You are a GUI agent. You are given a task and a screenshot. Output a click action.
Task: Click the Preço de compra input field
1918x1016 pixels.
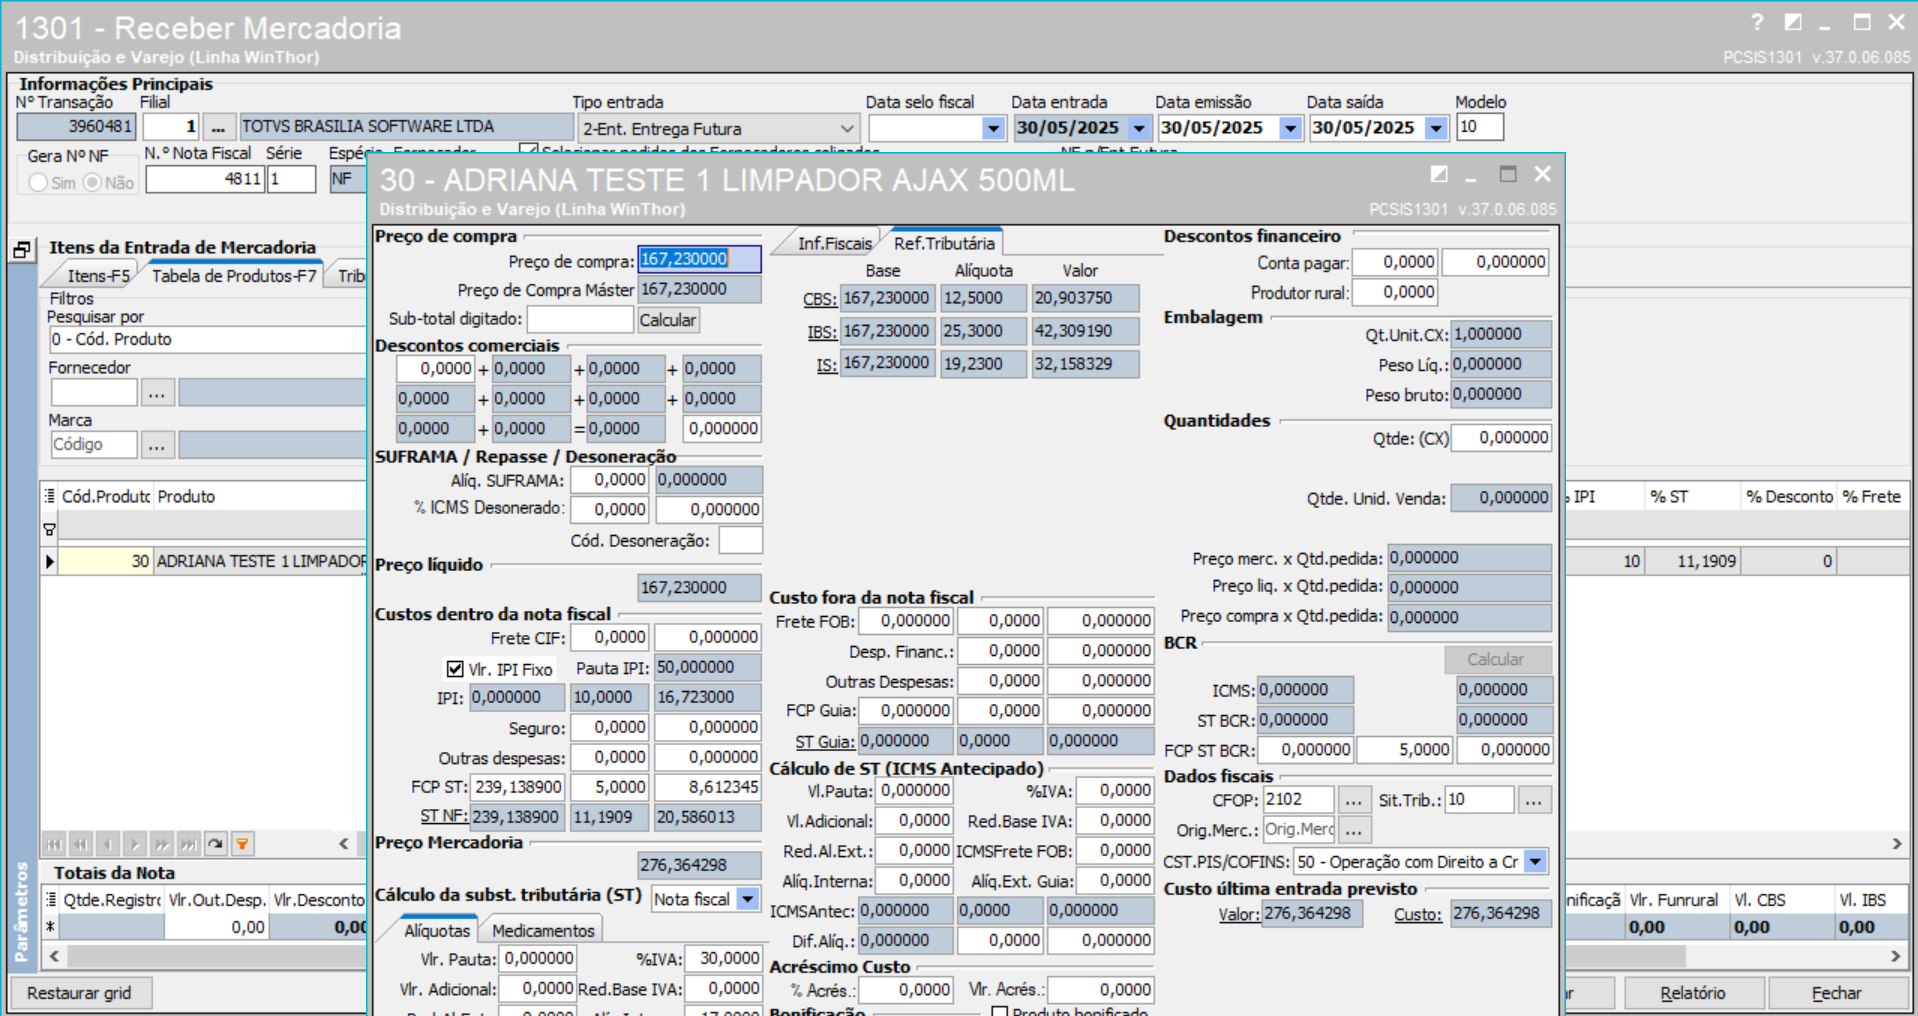click(699, 259)
